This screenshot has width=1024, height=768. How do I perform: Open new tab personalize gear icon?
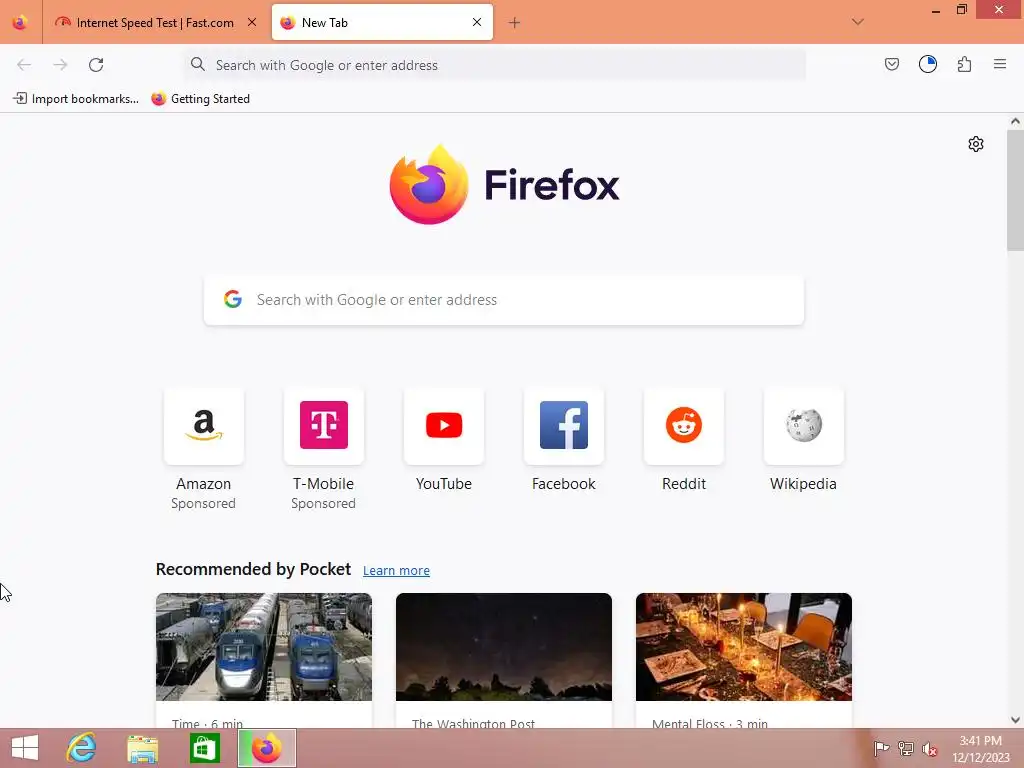pyautogui.click(x=976, y=144)
